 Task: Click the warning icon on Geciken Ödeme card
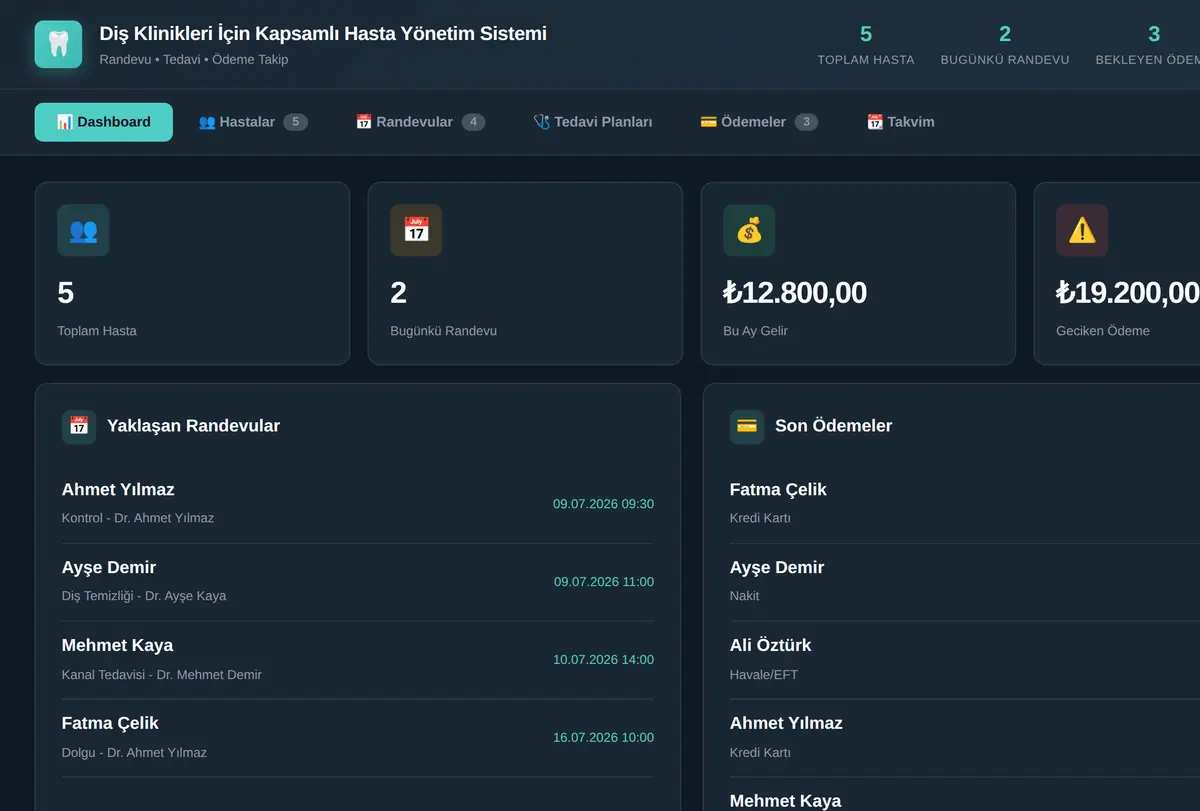click(x=1082, y=230)
